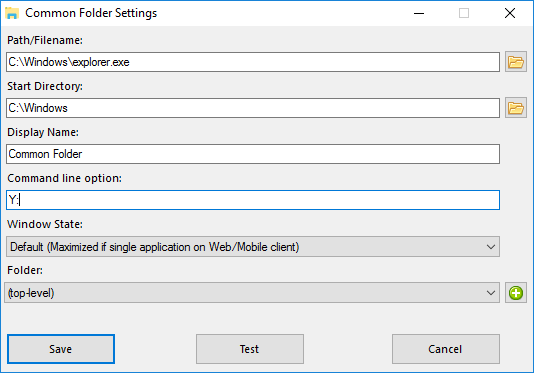Select the Display Name text field
This screenshot has height=373, width=534.
(253, 154)
